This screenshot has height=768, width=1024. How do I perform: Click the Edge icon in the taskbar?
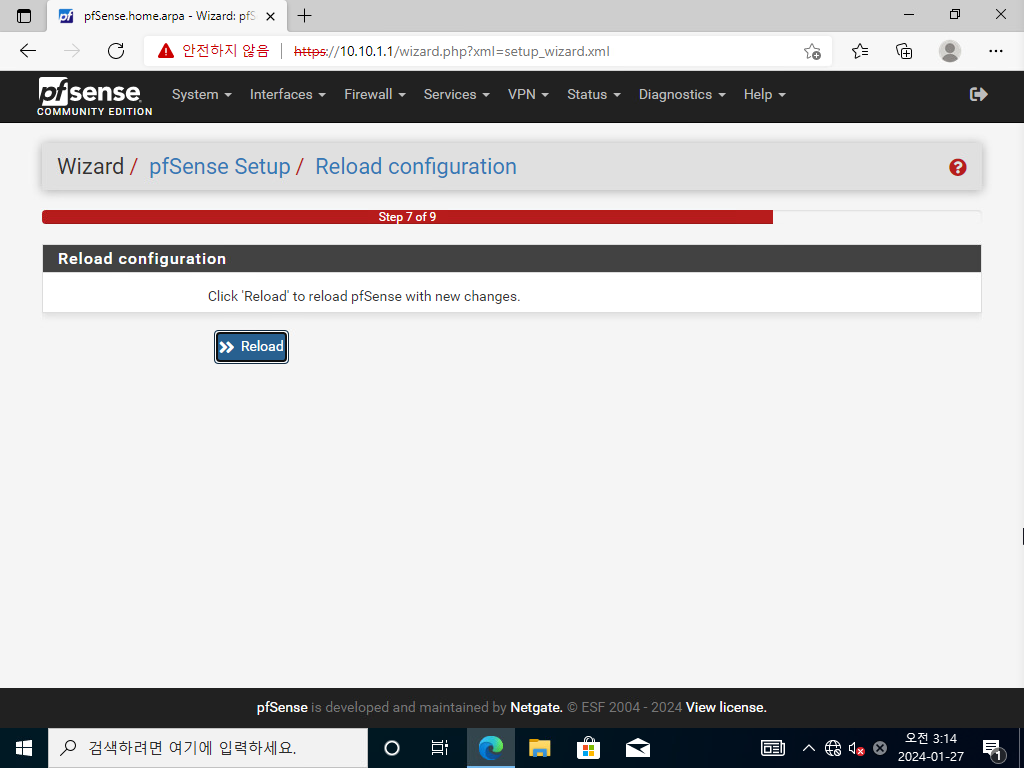490,748
